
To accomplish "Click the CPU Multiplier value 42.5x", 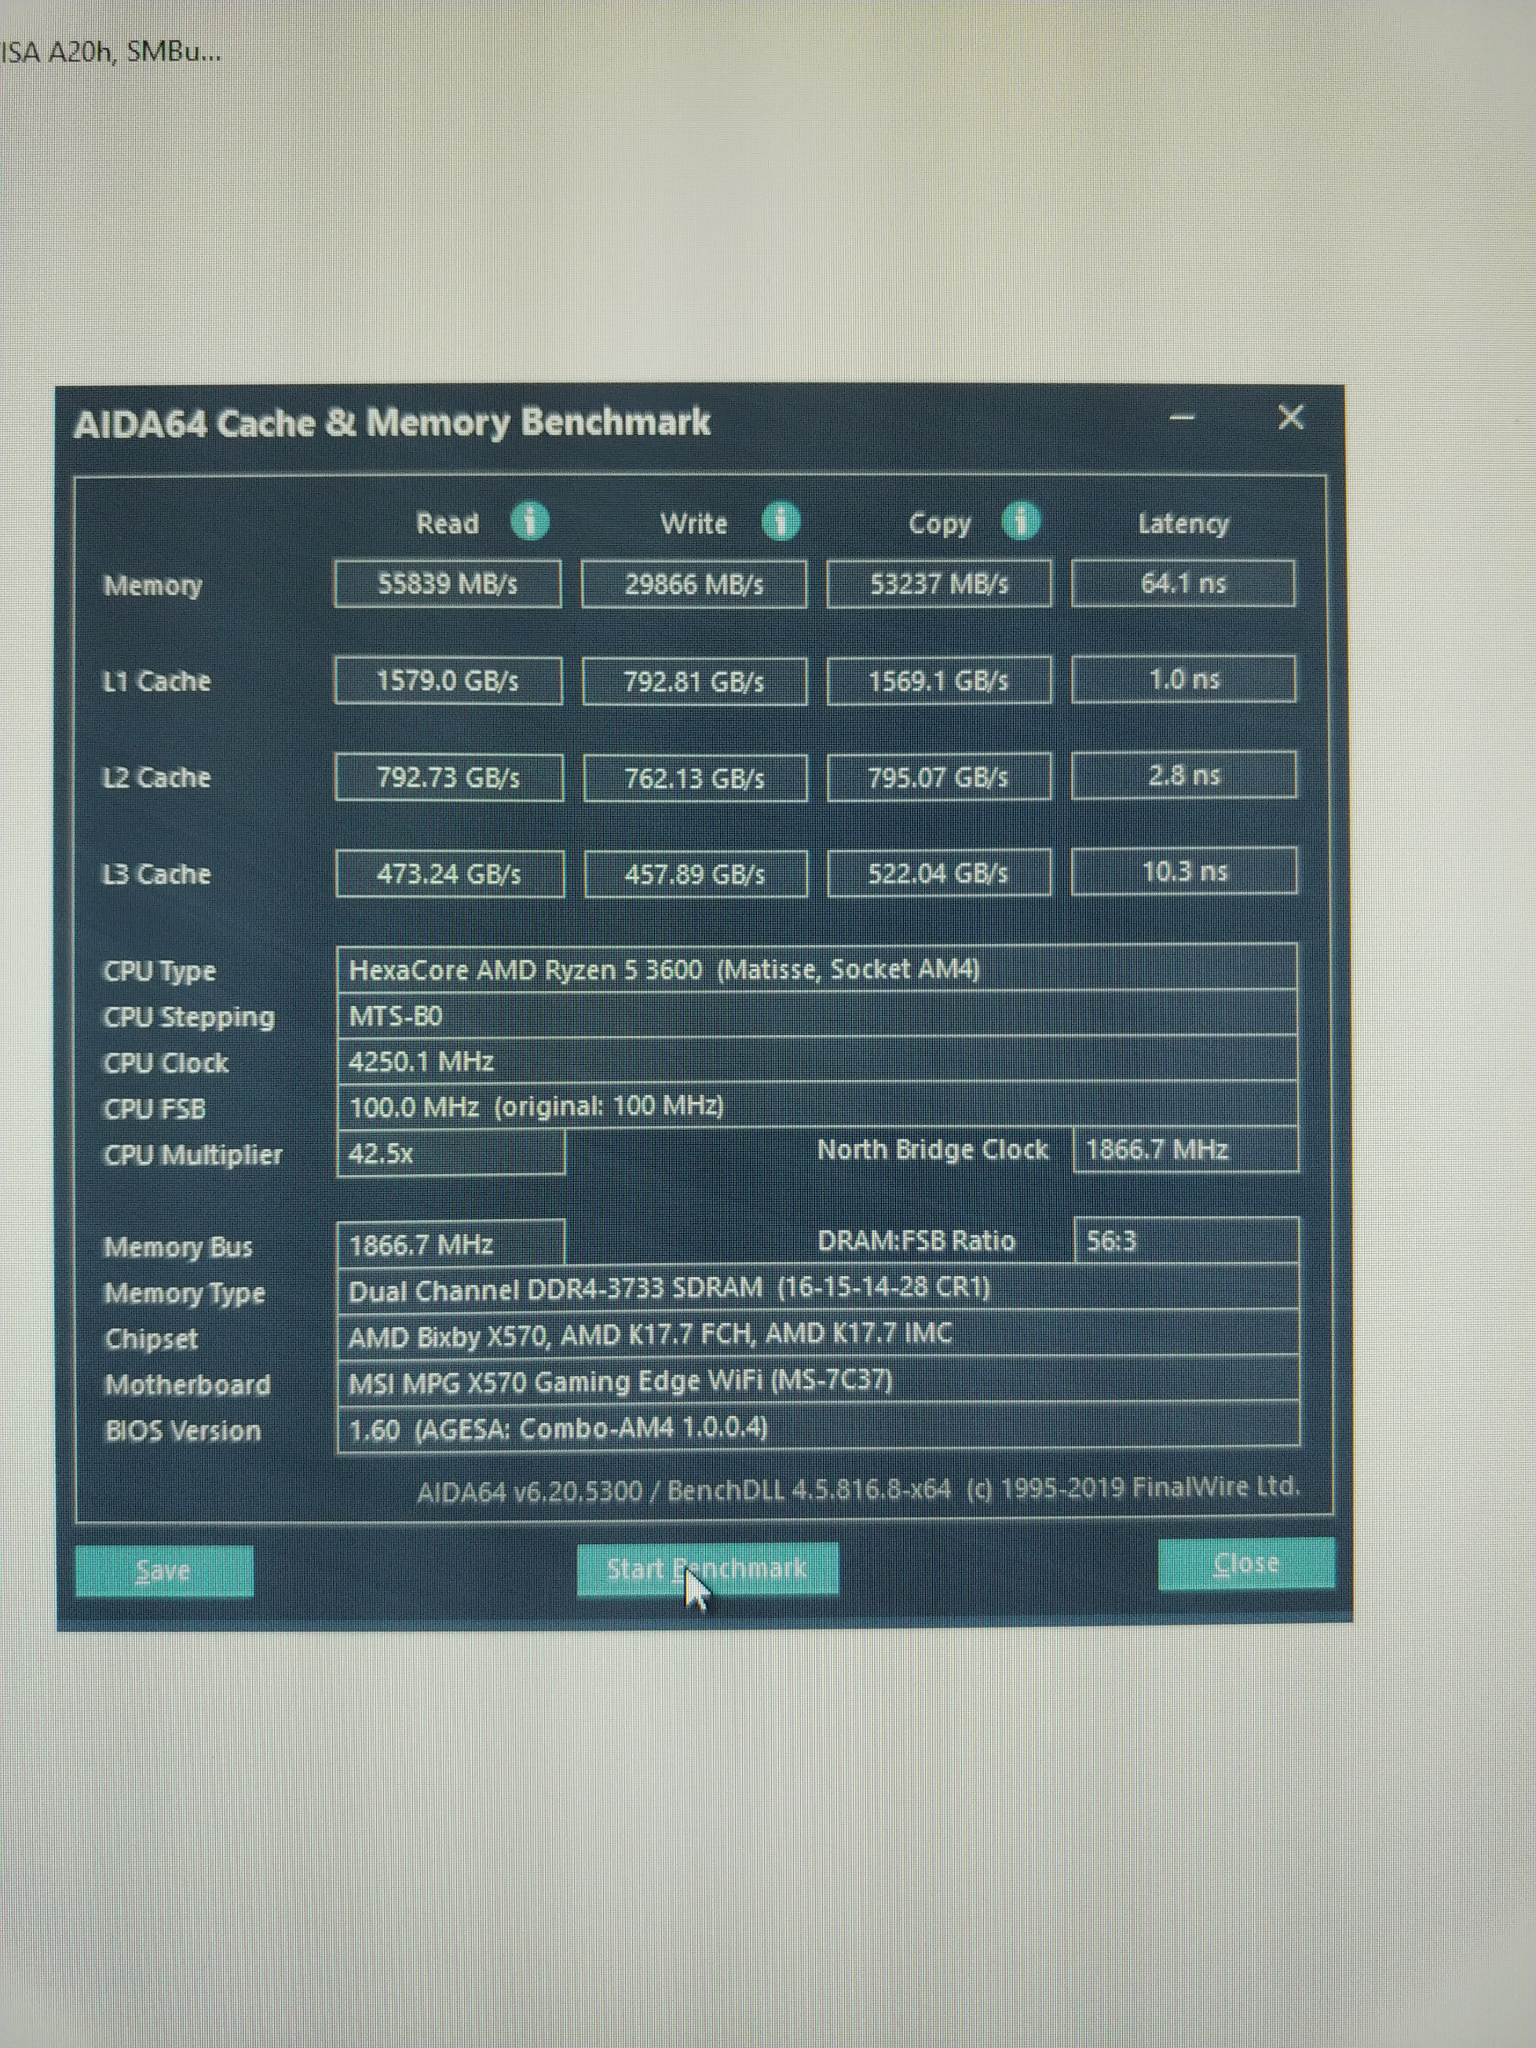I will click(x=451, y=1154).
